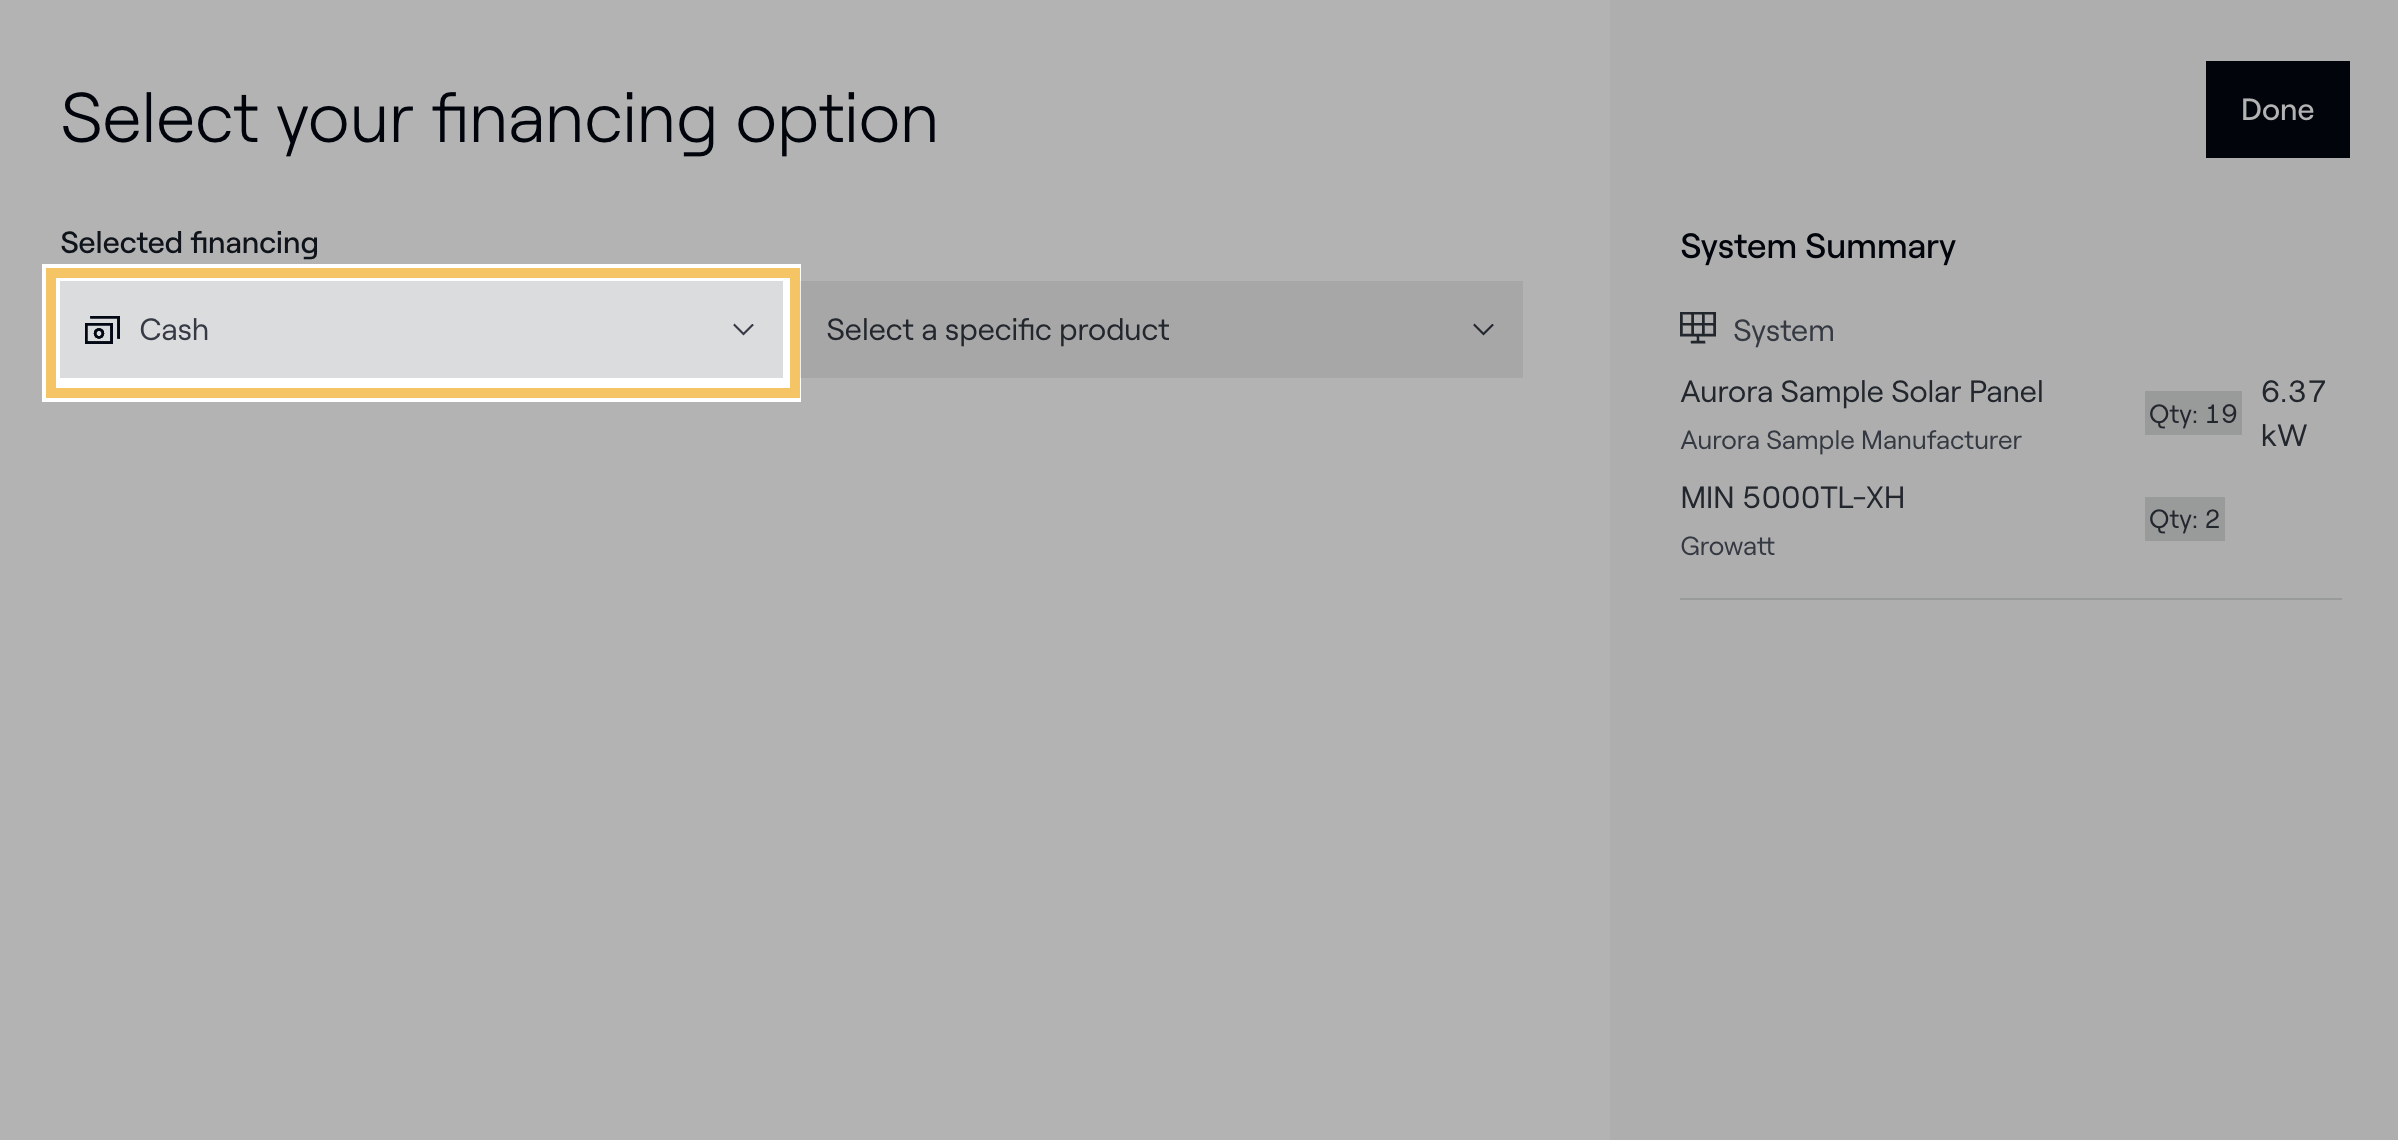Click the Select your financing option title

[498, 118]
